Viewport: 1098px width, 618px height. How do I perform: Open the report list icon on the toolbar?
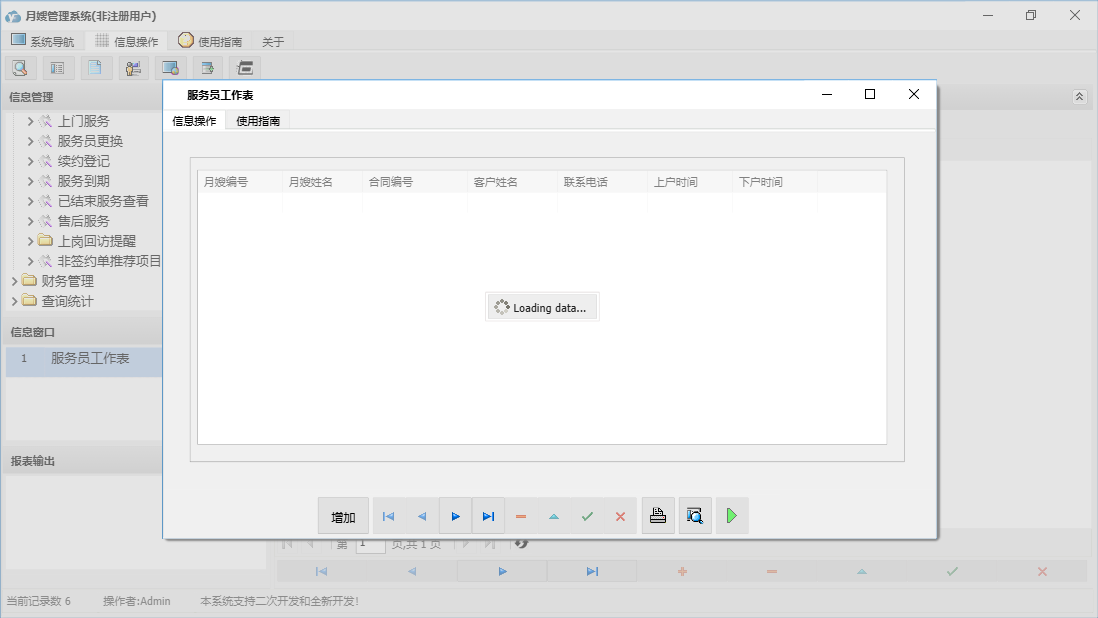pyautogui.click(x=57, y=67)
